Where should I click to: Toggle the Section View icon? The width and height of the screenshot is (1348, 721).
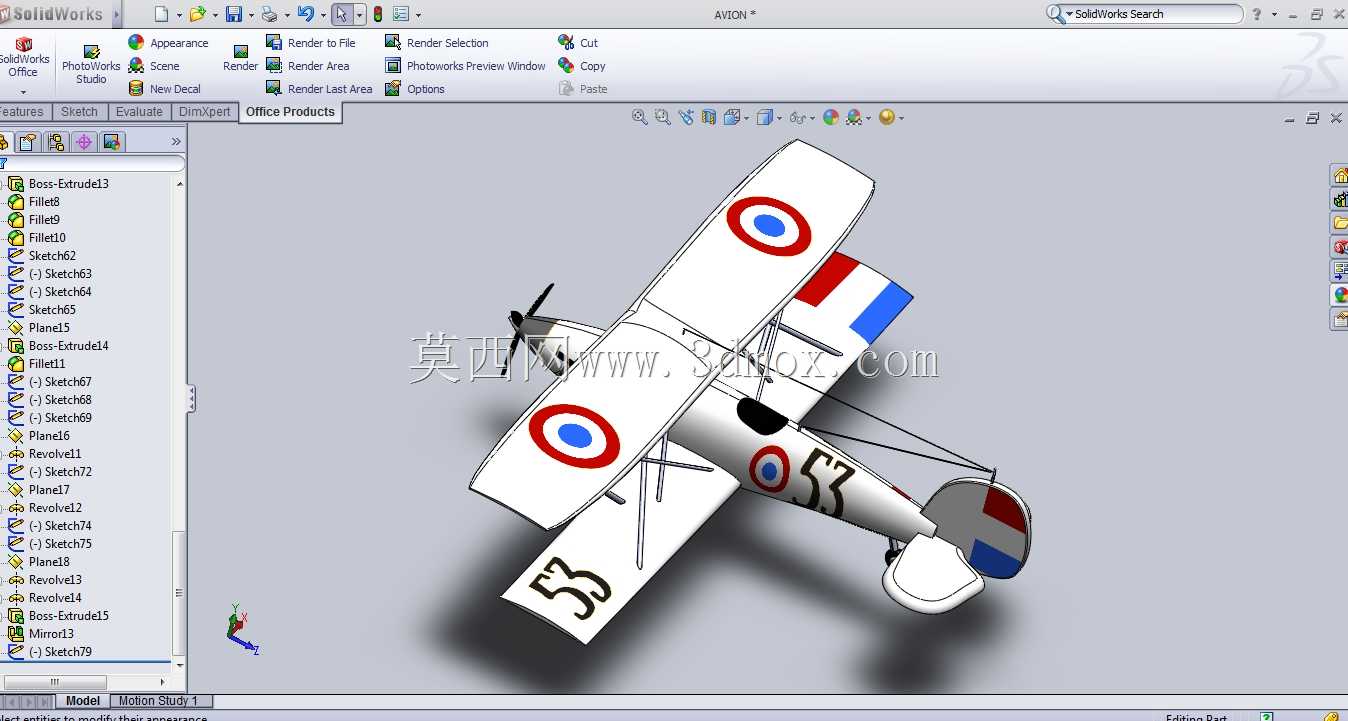[x=709, y=117]
